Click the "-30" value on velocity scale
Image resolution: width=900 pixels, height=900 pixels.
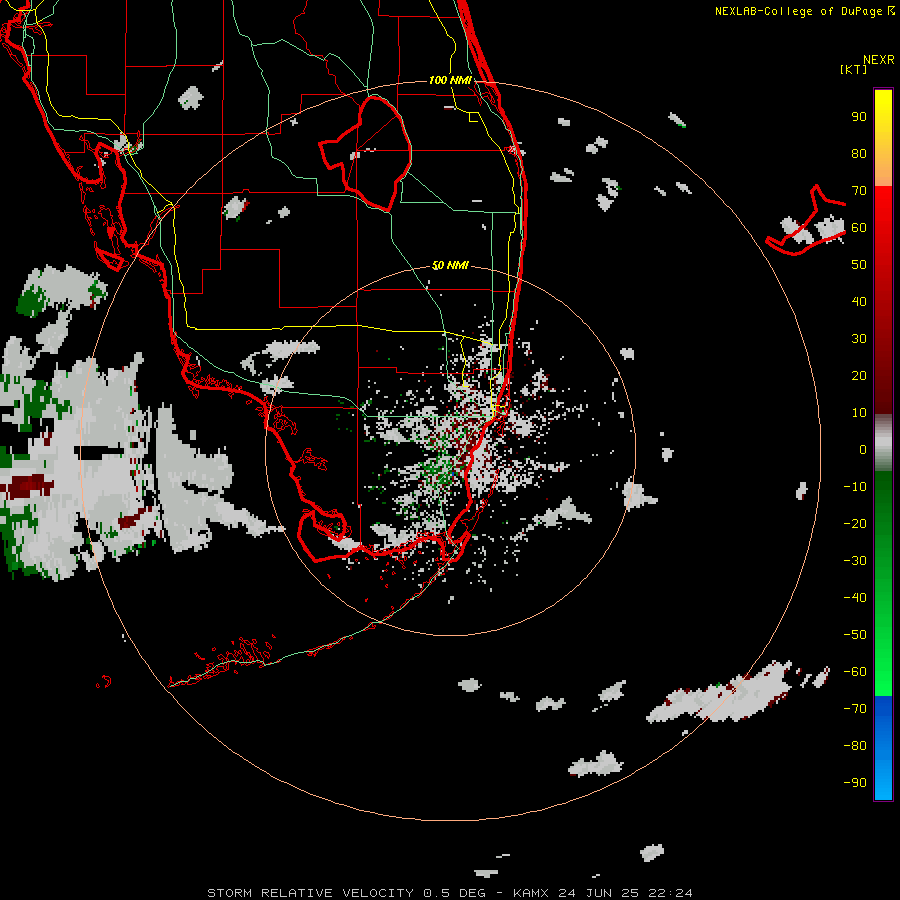click(x=855, y=561)
